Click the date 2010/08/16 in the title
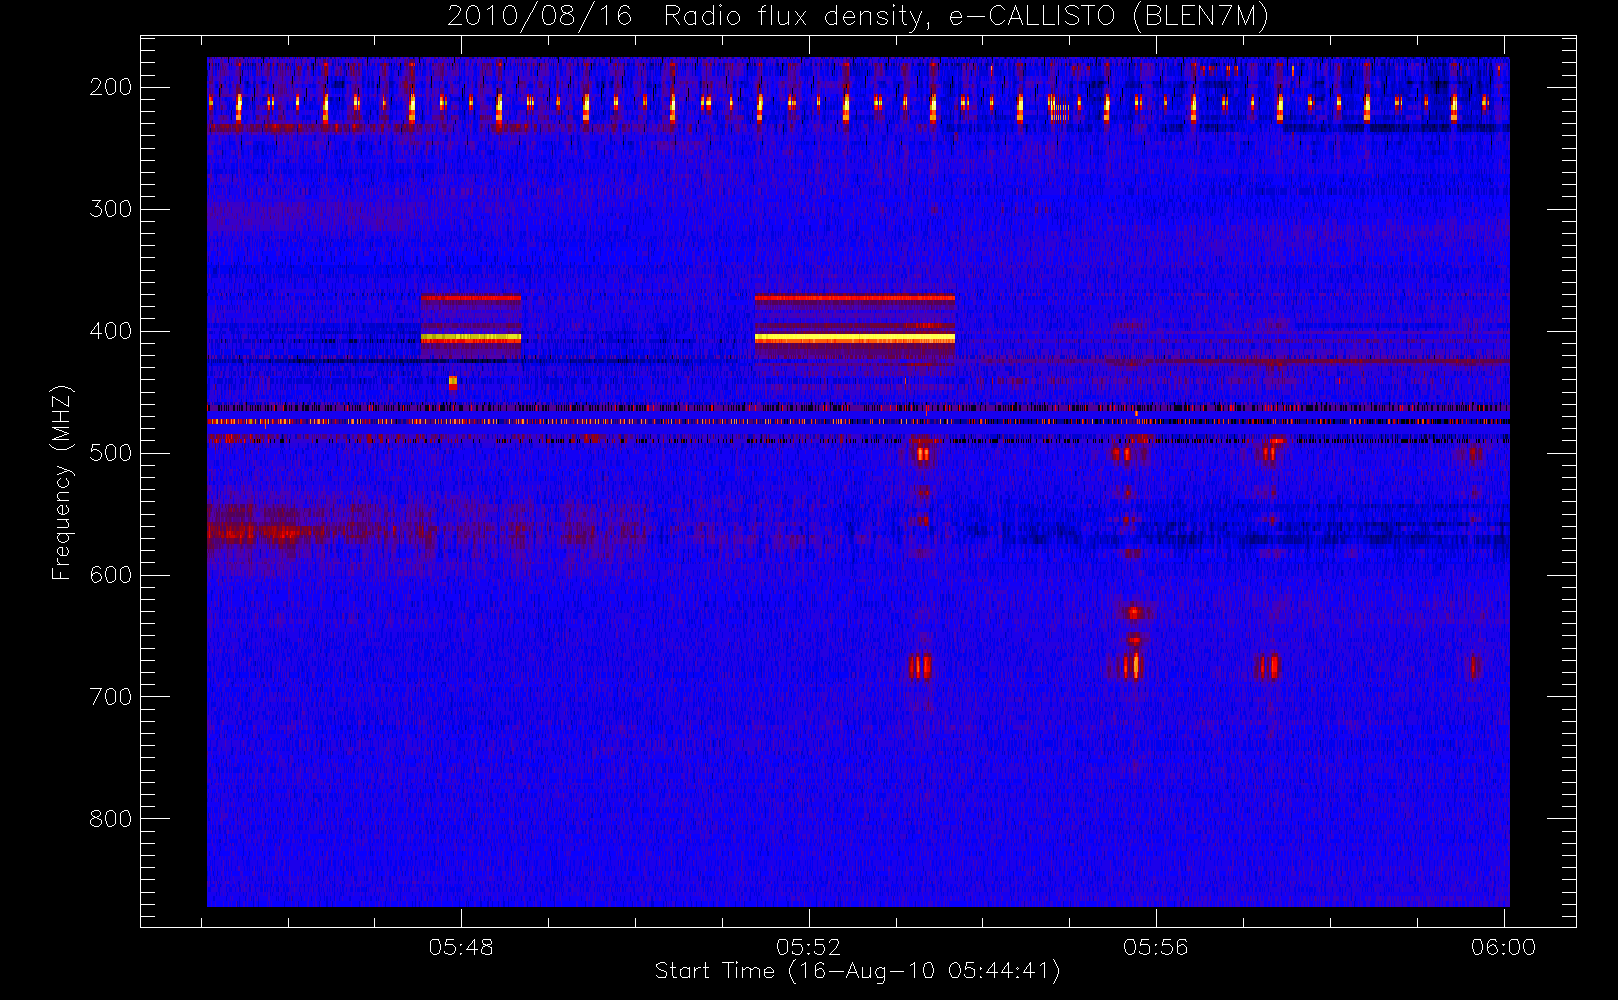The width and height of the screenshot is (1618, 1000). point(539,17)
